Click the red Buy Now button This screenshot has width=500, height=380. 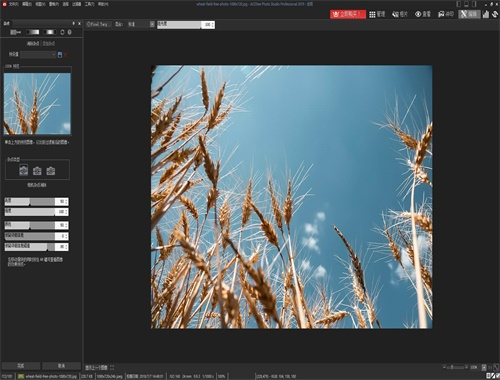click(348, 14)
